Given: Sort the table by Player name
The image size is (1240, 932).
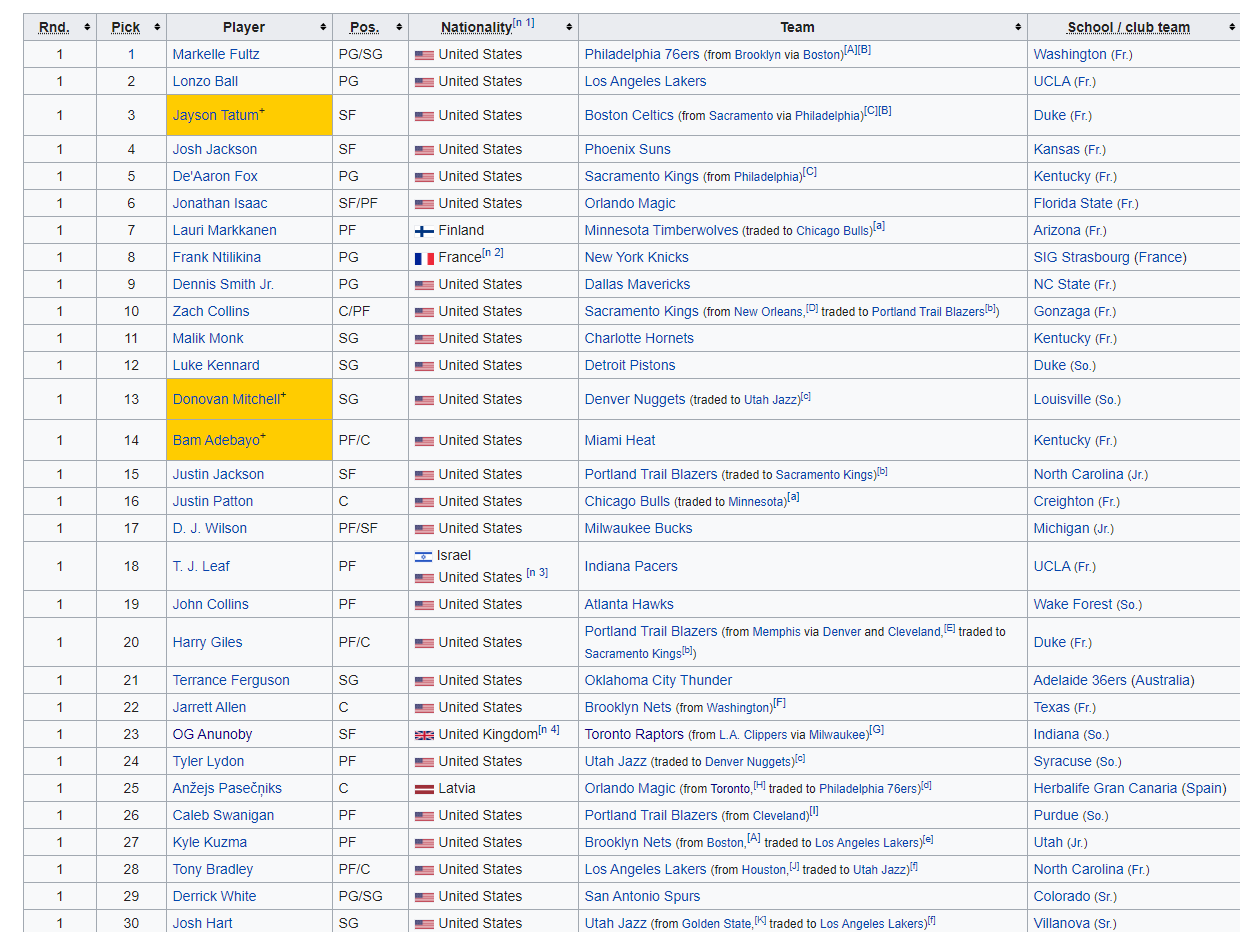Looking at the screenshot, I should (323, 27).
